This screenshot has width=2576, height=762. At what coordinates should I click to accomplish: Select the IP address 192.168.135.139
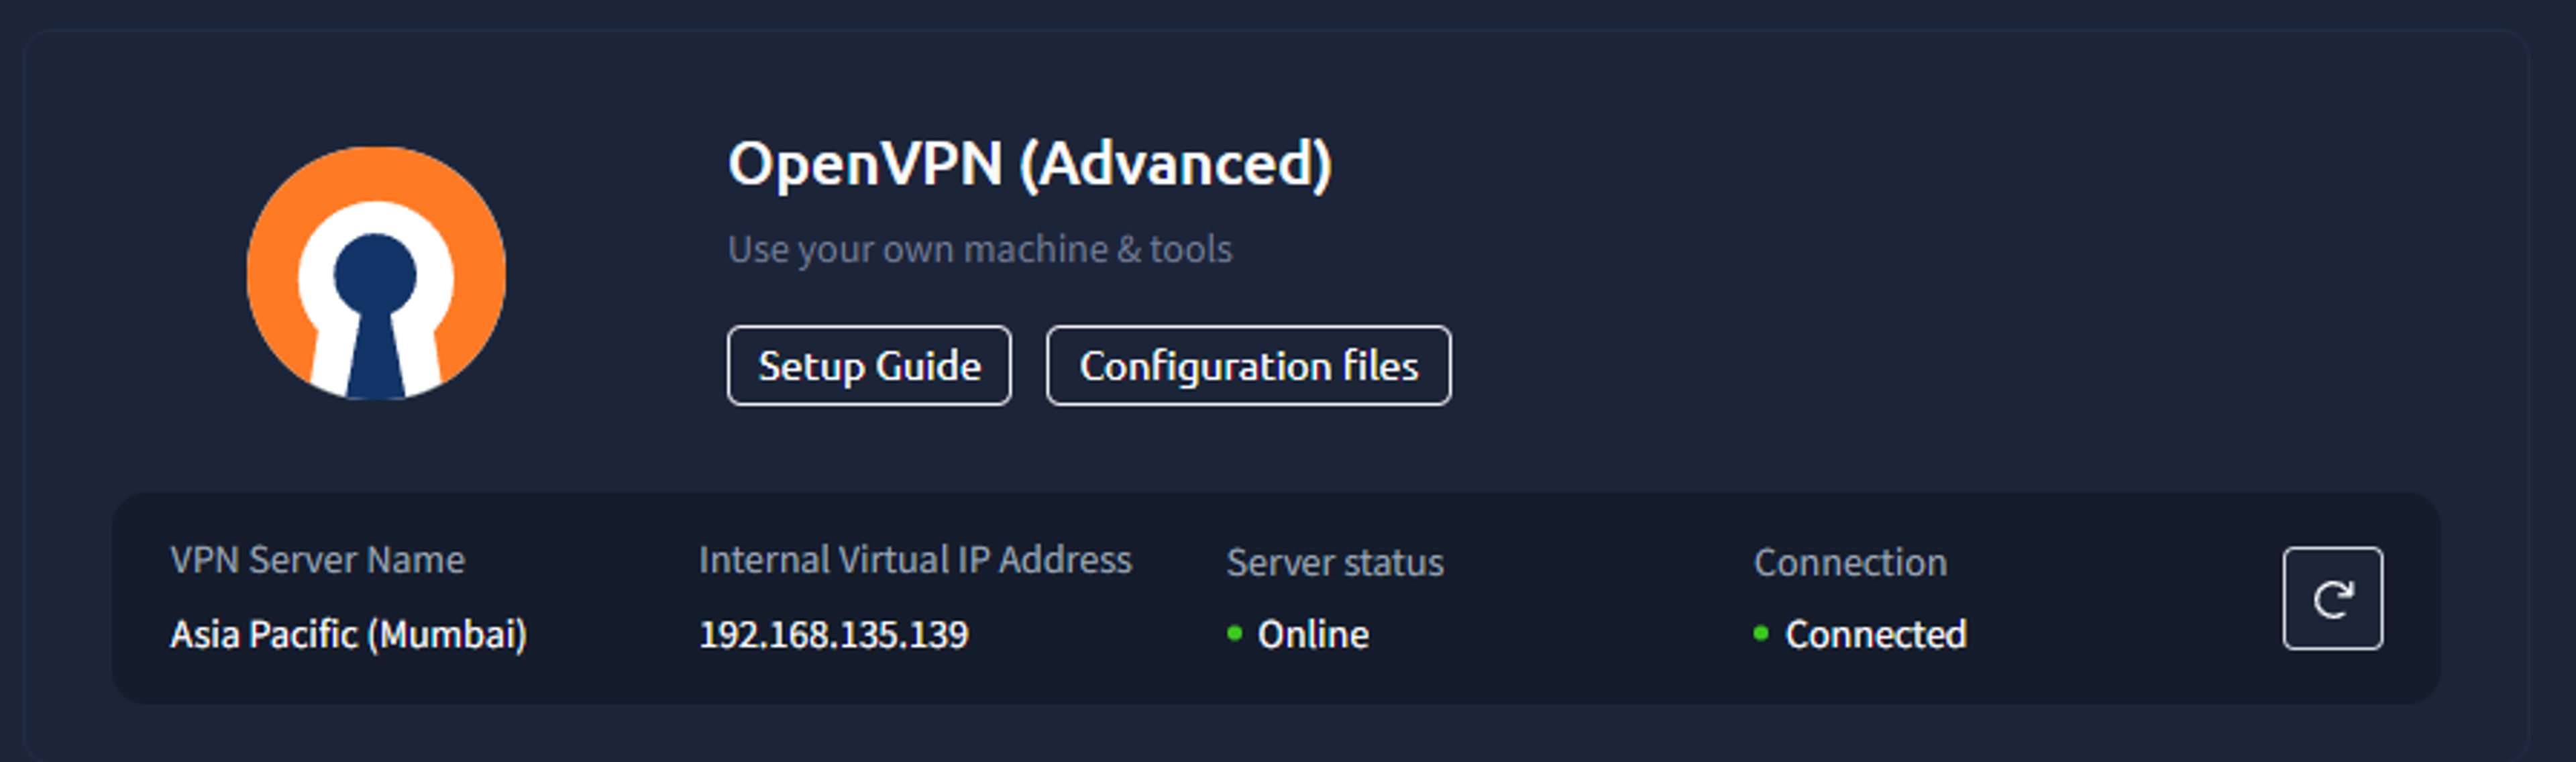coord(833,634)
